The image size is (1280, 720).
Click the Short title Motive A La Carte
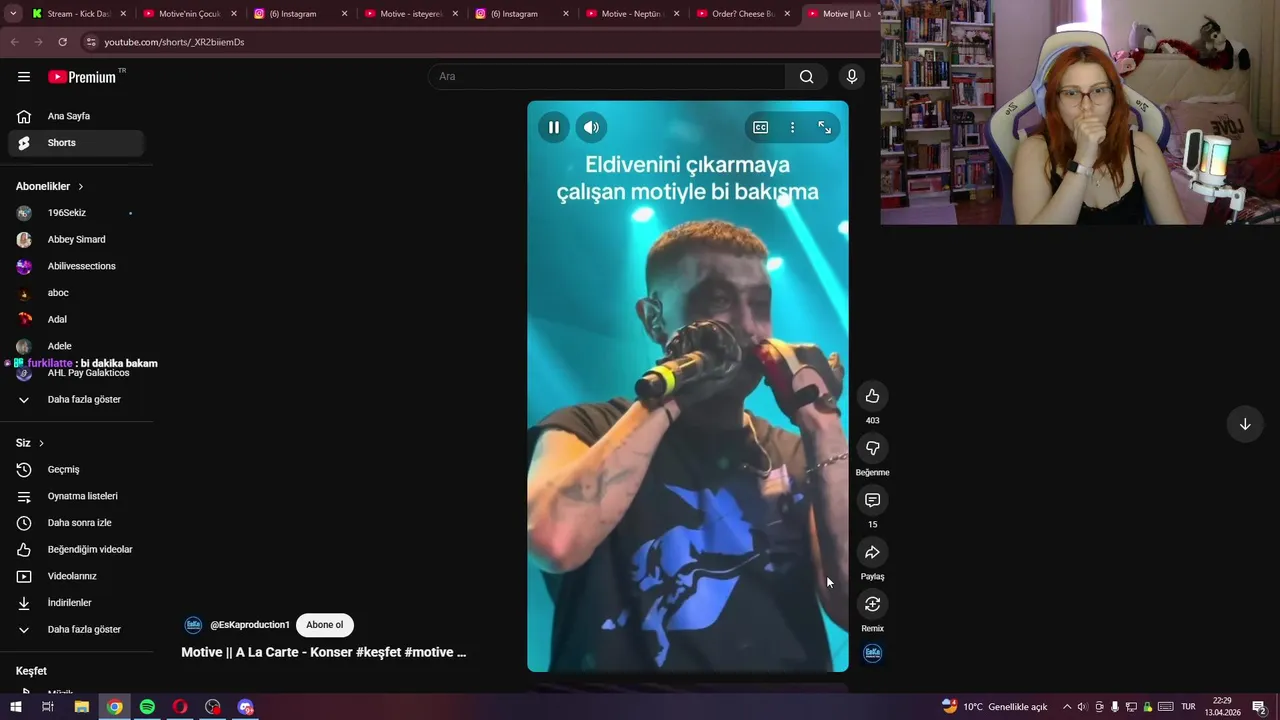tap(323, 652)
